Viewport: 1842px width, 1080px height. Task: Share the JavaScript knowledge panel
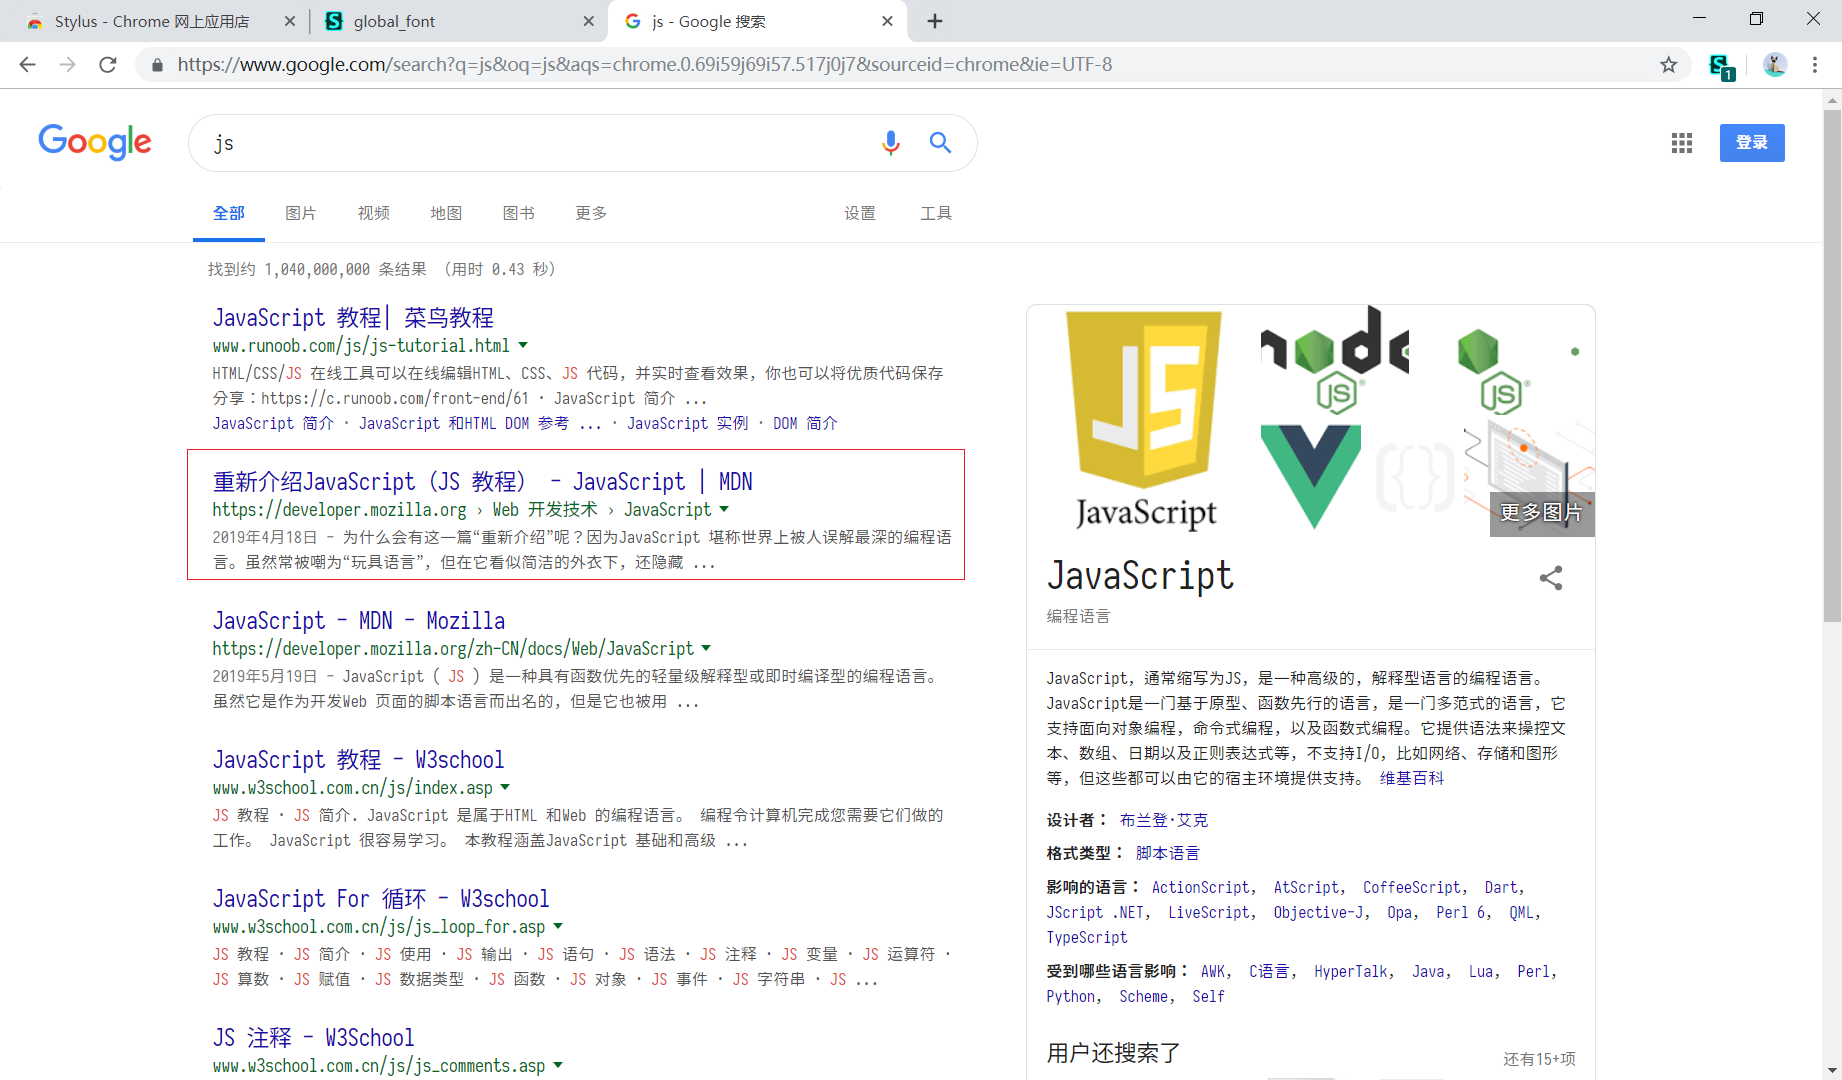click(1551, 578)
